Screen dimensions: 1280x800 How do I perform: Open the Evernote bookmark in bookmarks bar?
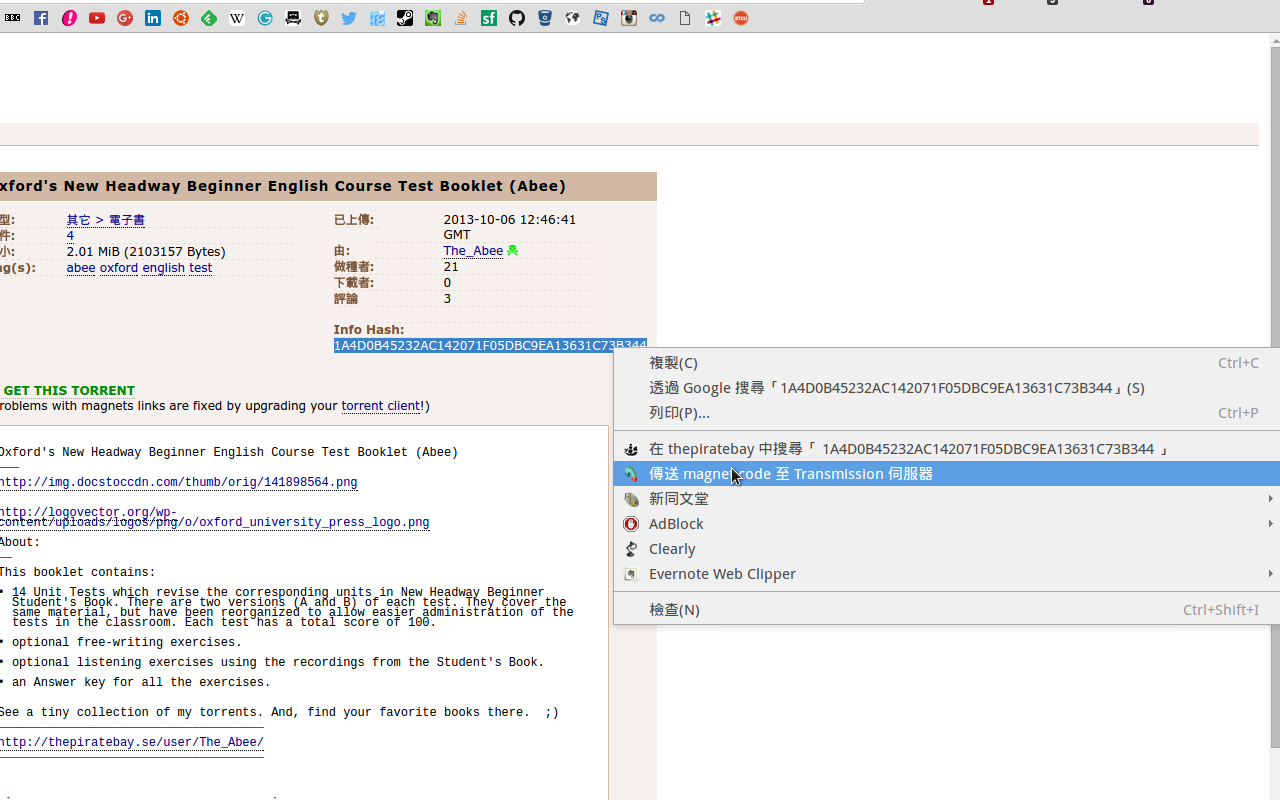click(x=433, y=18)
